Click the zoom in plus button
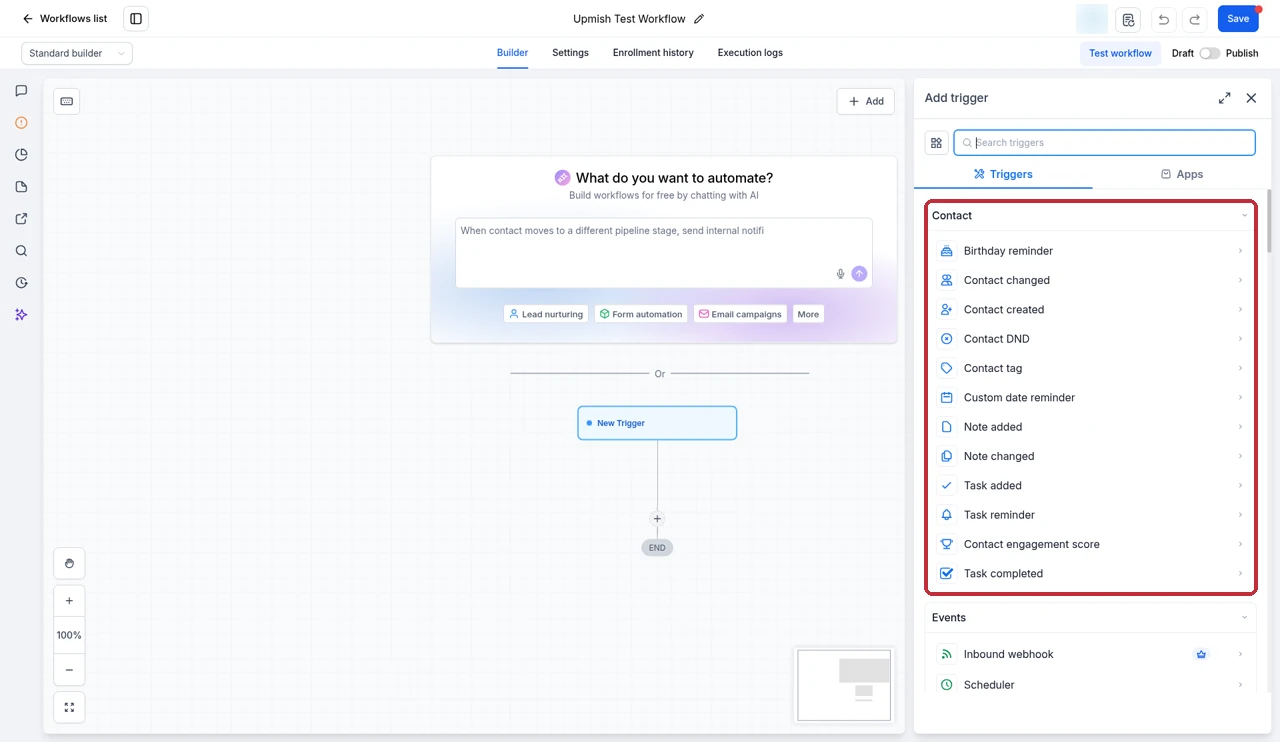This screenshot has width=1280, height=742. coord(69,601)
